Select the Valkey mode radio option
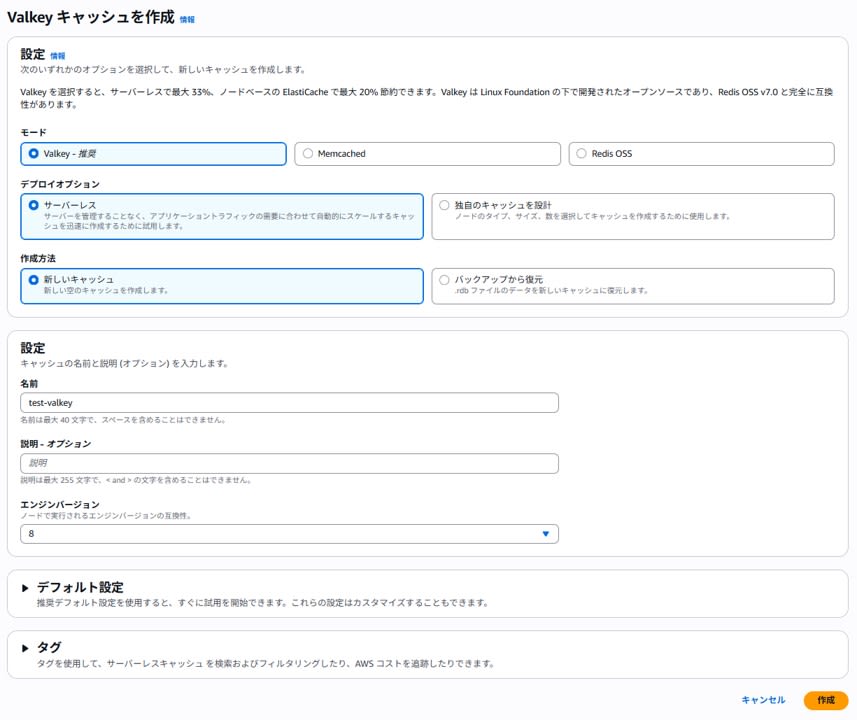Viewport: 857px width, 720px height. point(153,154)
